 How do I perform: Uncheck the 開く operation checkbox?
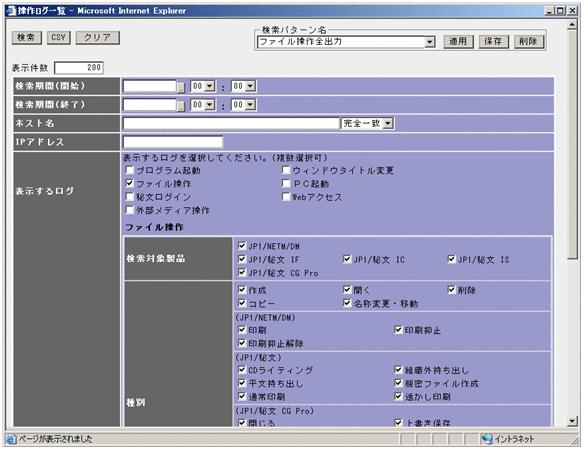coord(347,290)
